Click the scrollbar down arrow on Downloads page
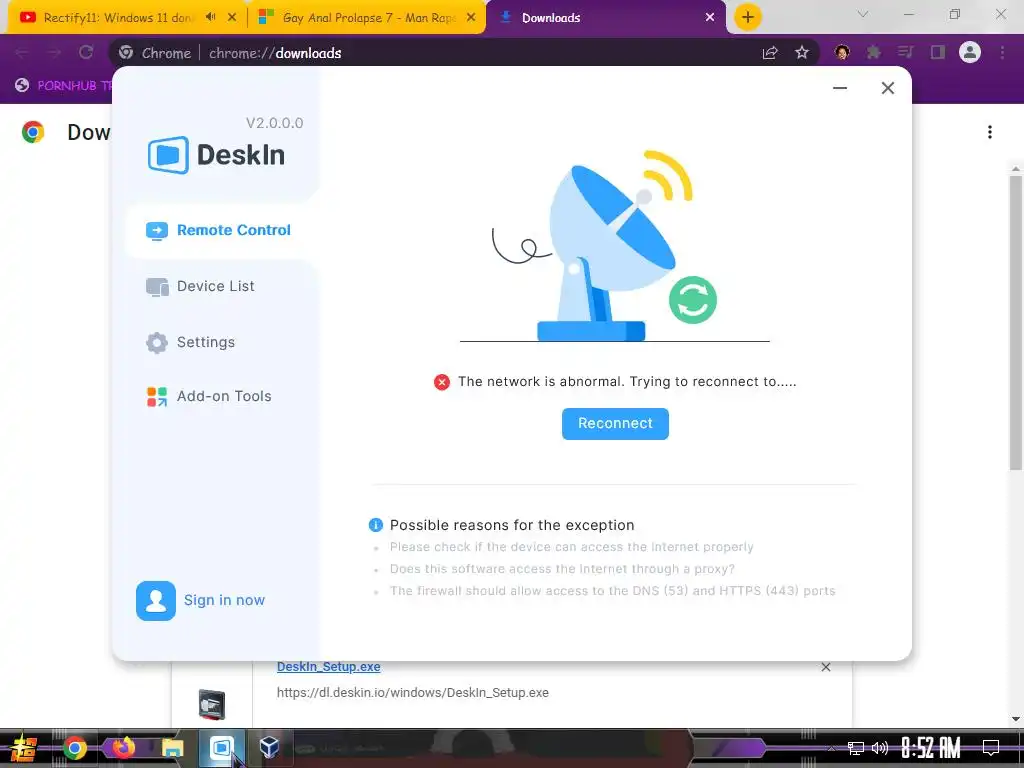Screen dimensions: 1024x768 click(x=1016, y=719)
